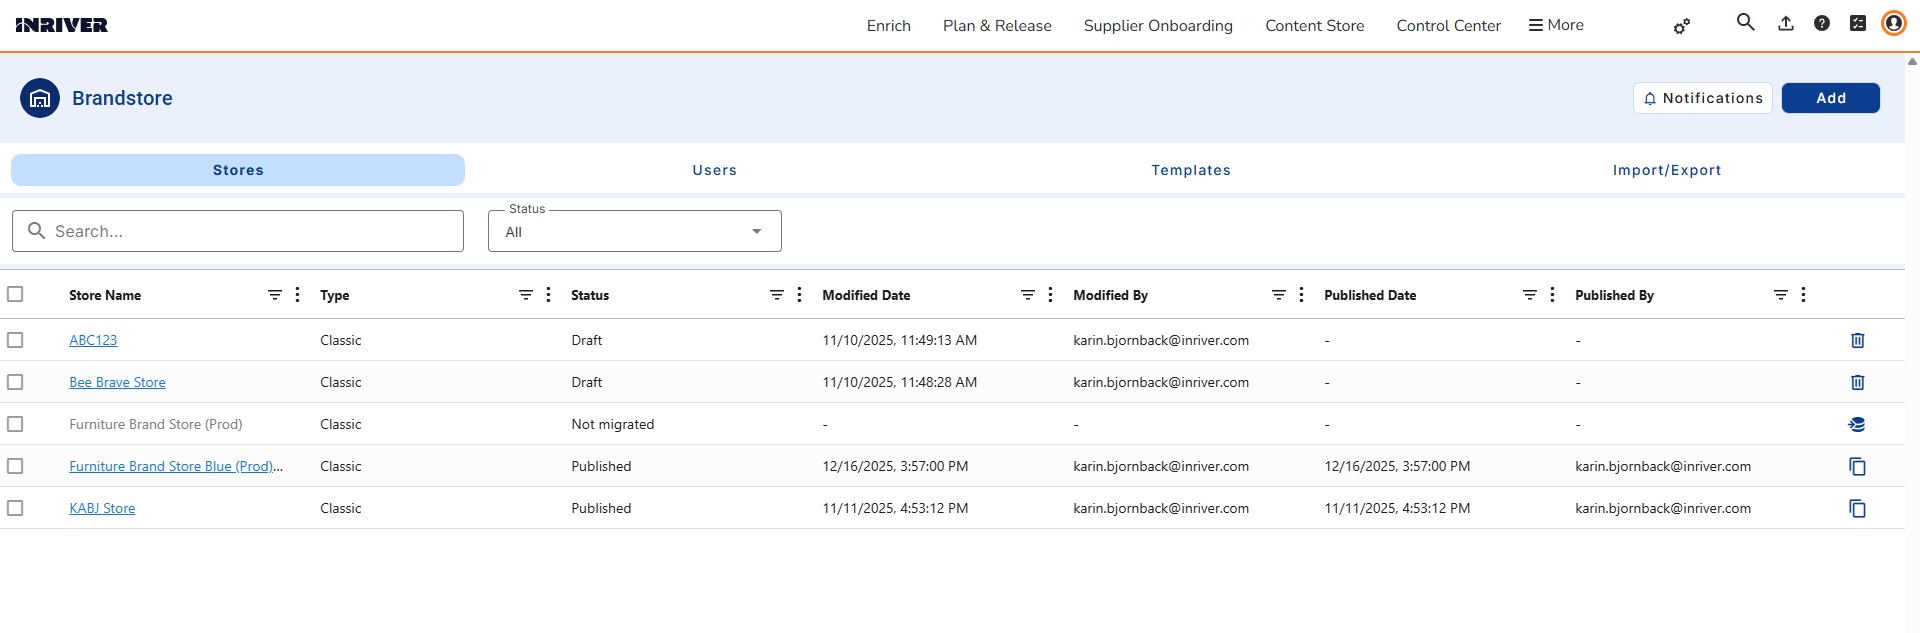Open the KABJ Store link

coord(102,508)
